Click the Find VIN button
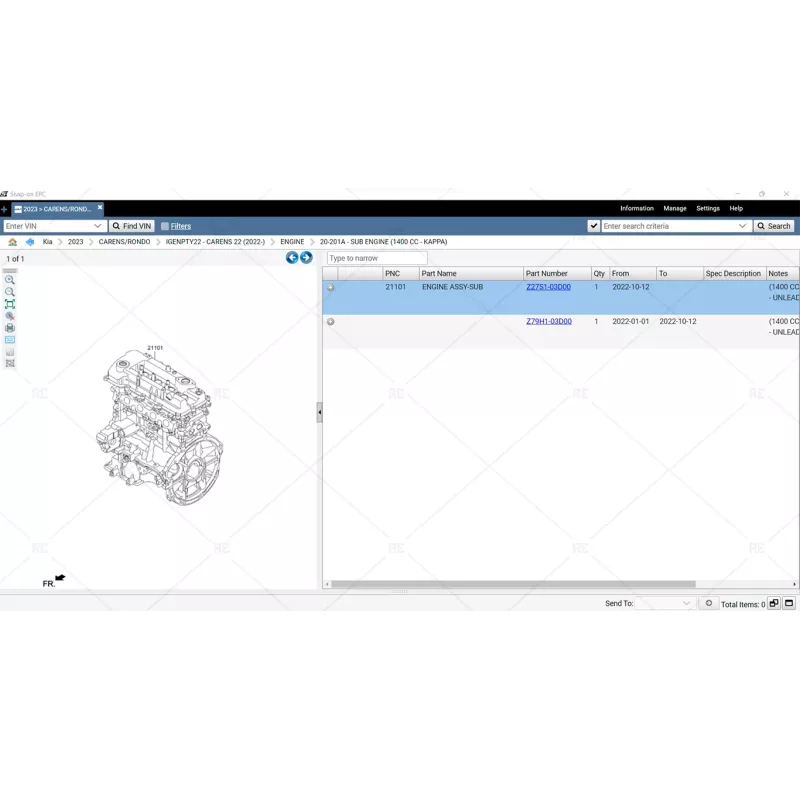800x800 pixels. point(132,227)
